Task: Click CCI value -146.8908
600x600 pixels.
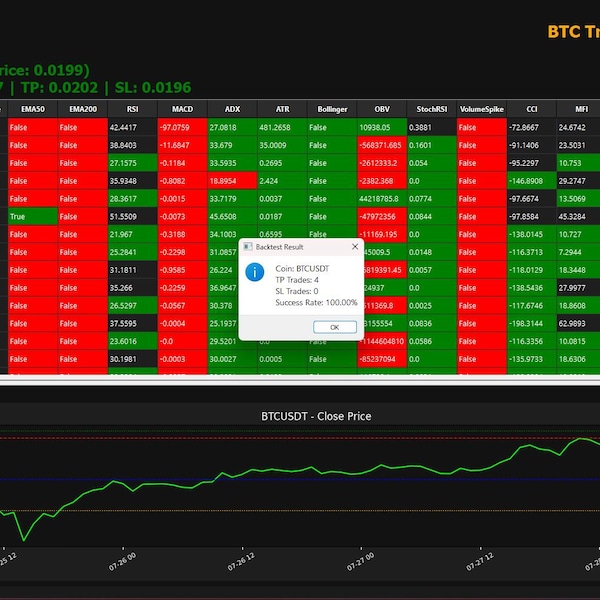Action: (x=532, y=181)
